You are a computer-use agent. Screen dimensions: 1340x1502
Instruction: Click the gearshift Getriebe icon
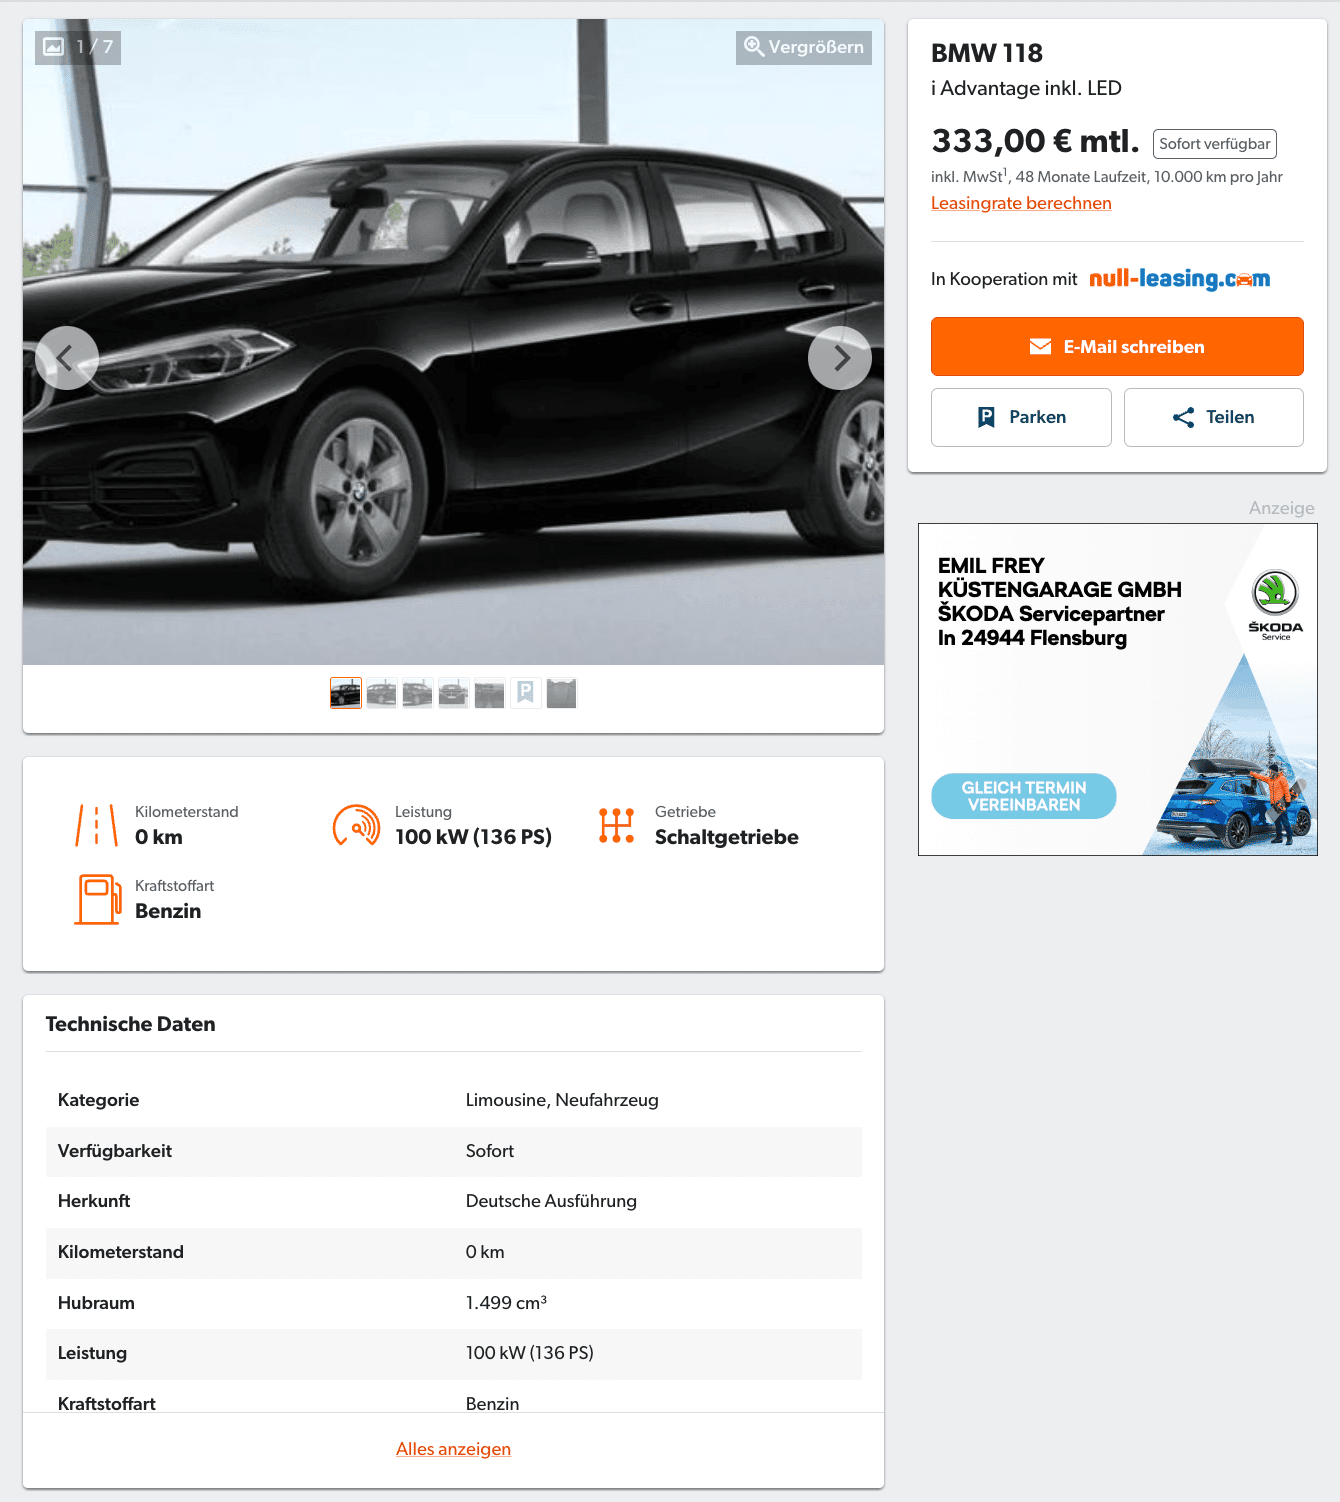616,825
